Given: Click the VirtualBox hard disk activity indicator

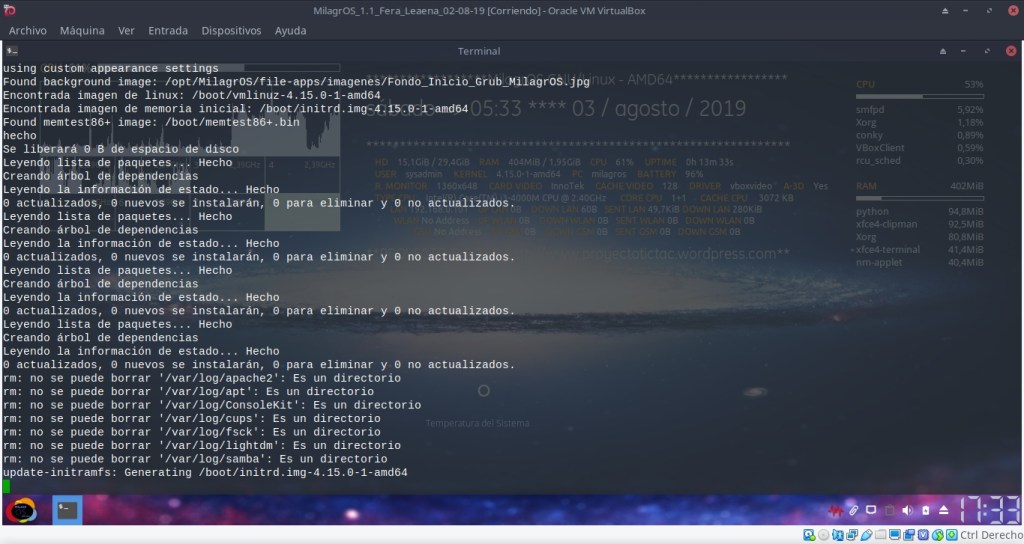Looking at the screenshot, I should pyautogui.click(x=809, y=535).
